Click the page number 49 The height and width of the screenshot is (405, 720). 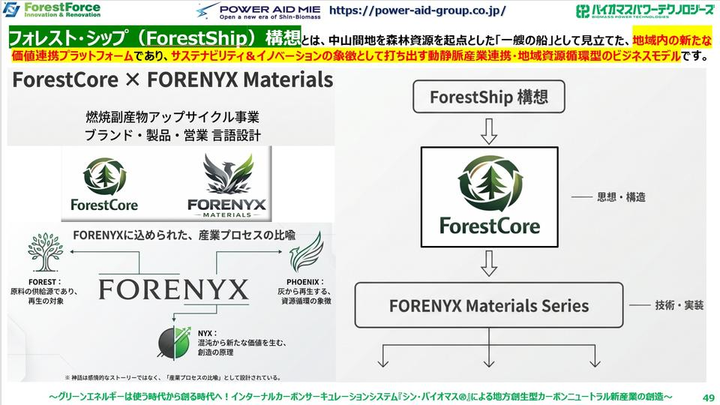pyautogui.click(x=709, y=398)
